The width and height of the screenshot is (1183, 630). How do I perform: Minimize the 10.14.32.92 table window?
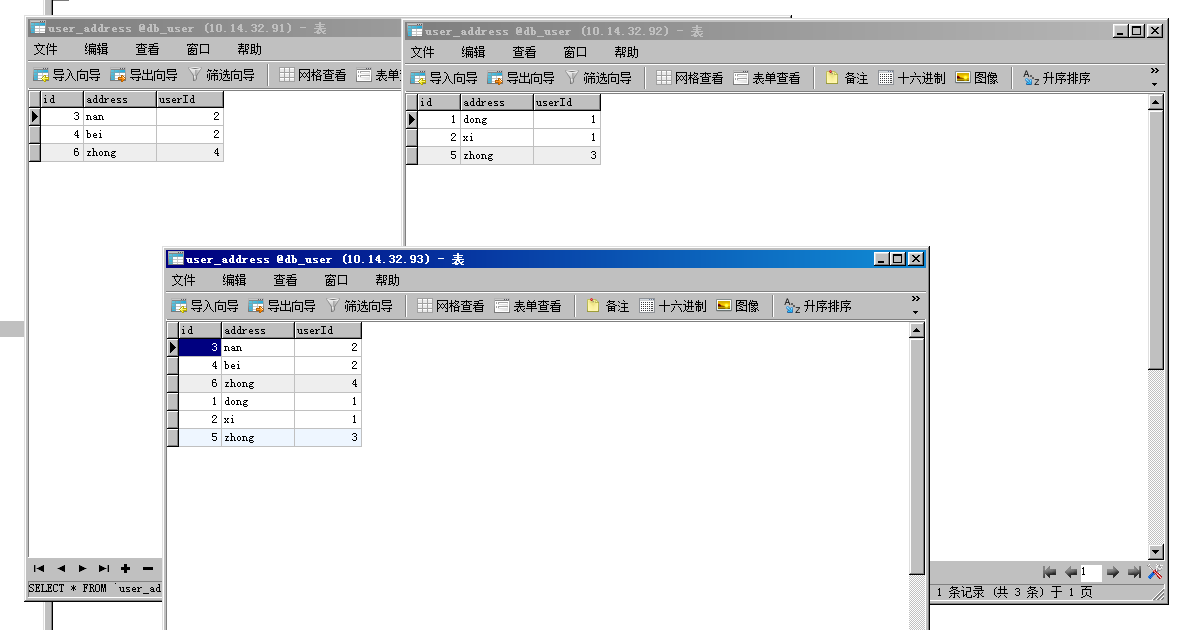coord(1120,31)
